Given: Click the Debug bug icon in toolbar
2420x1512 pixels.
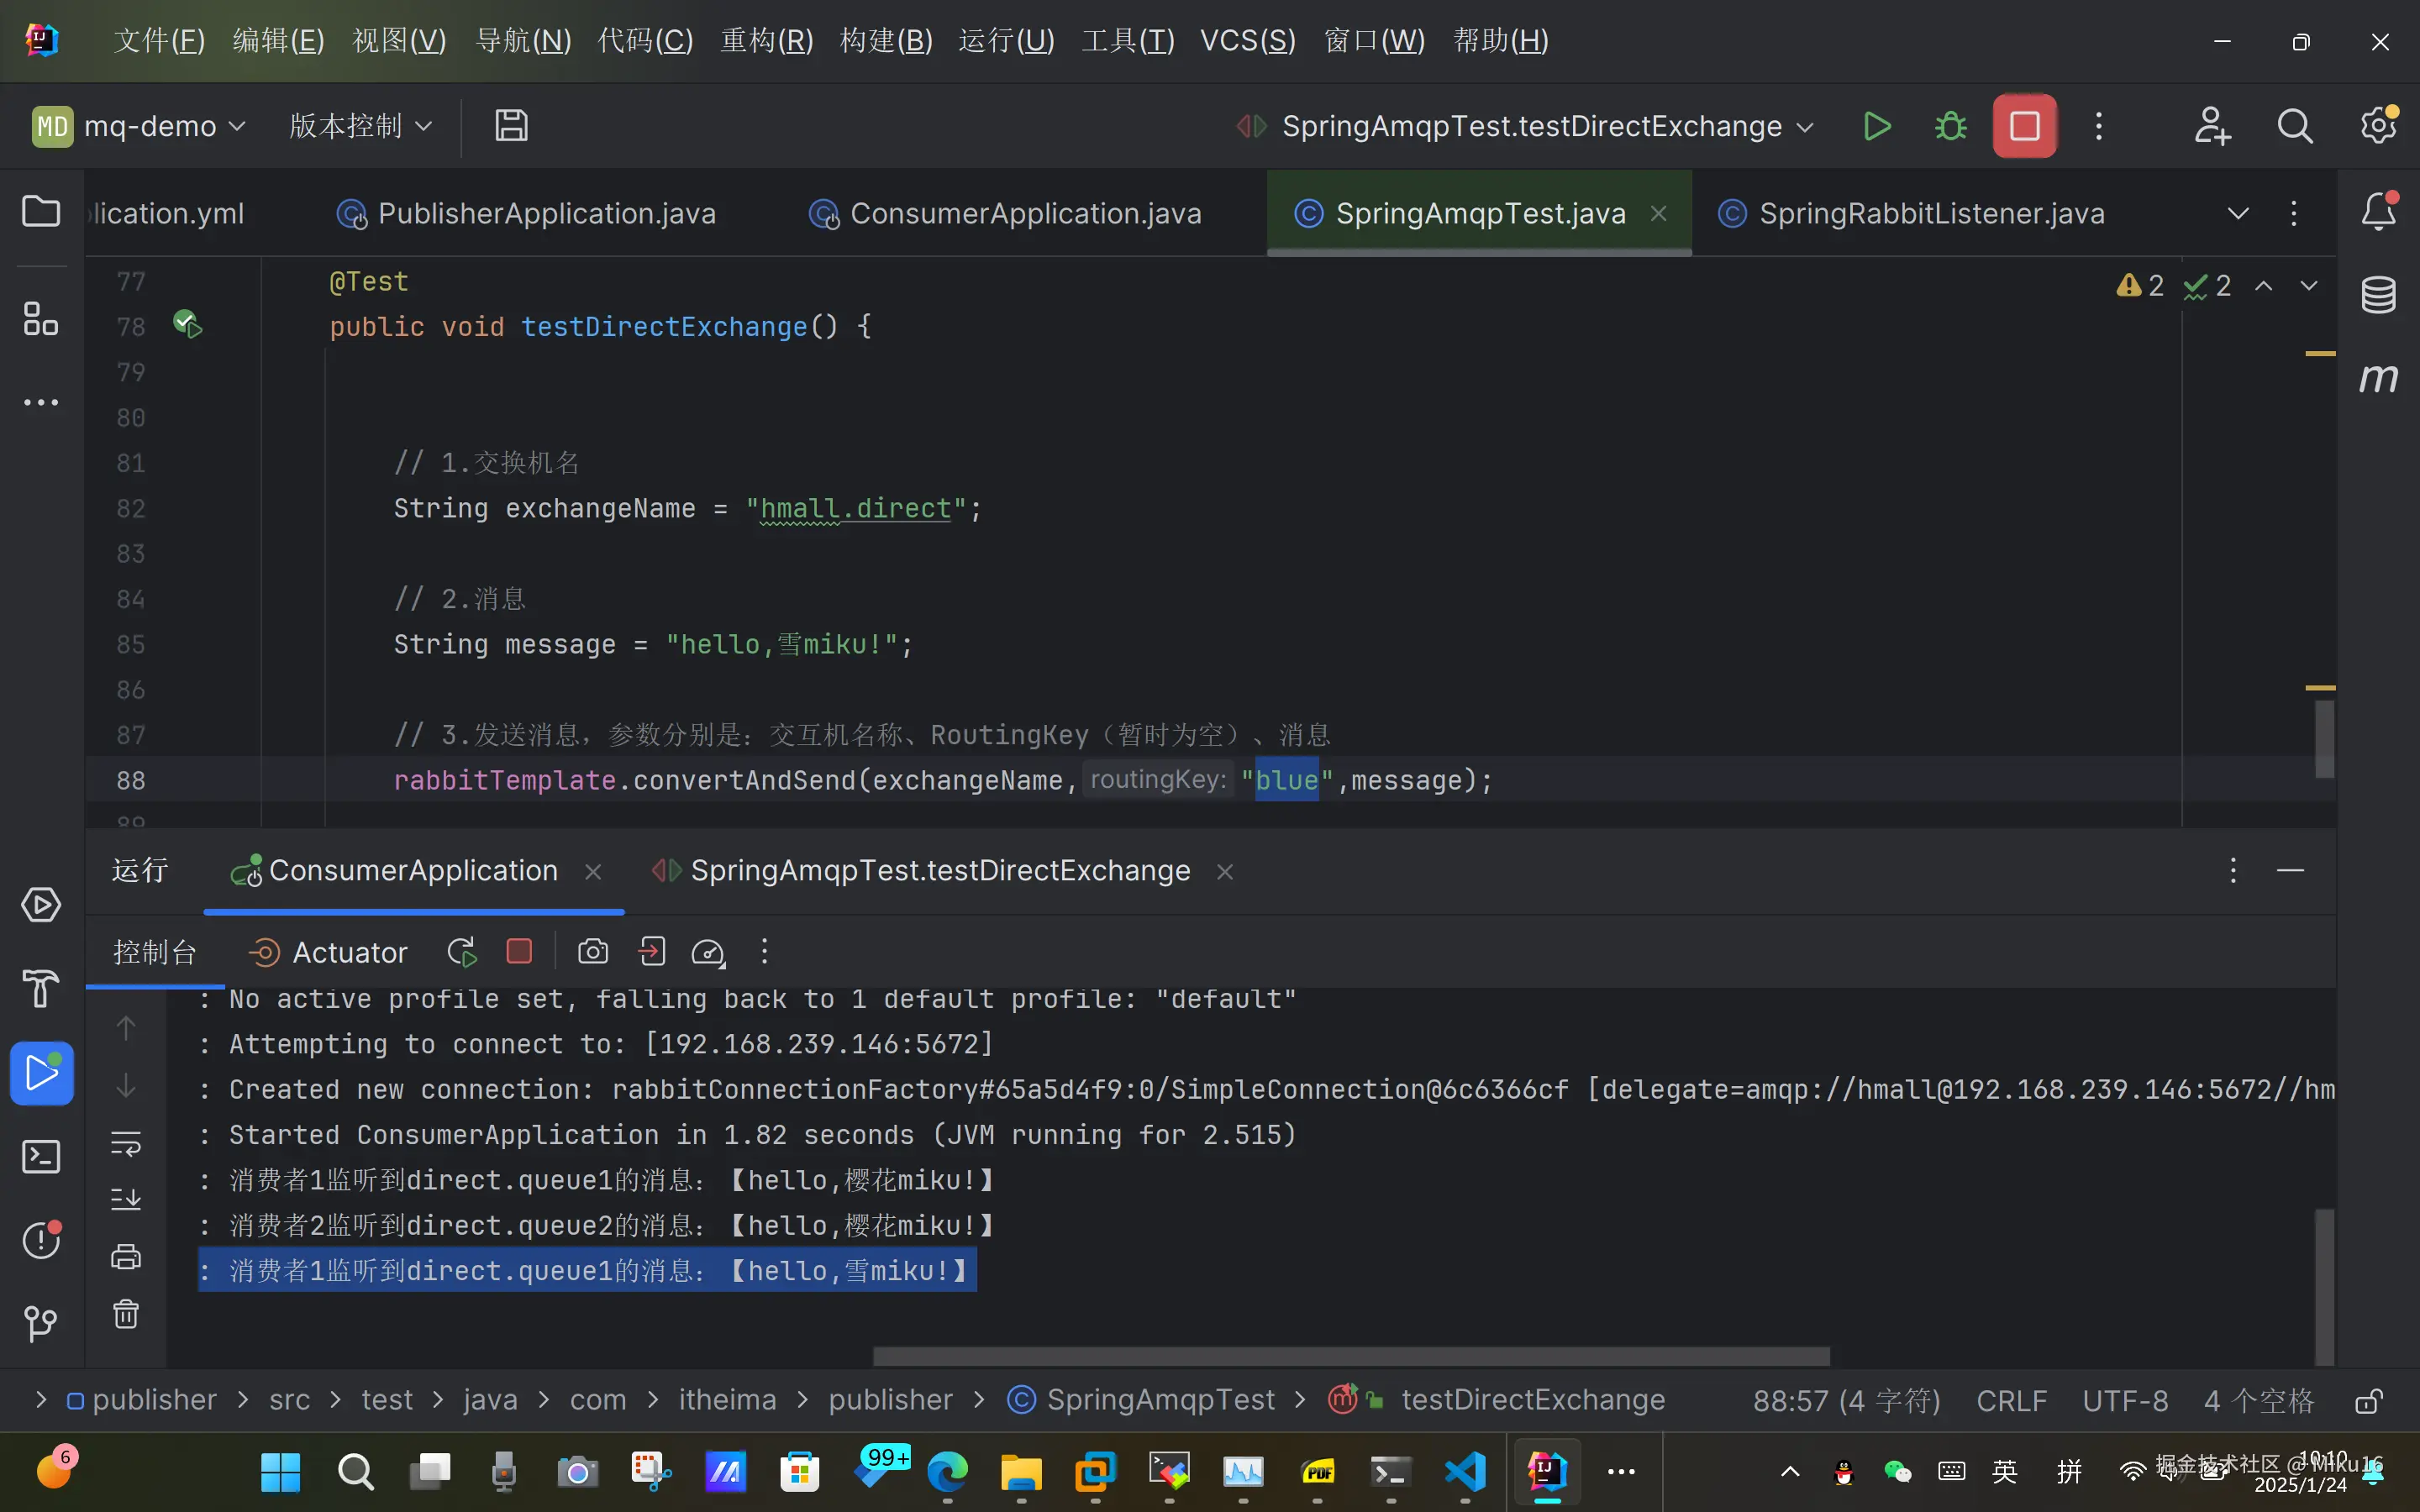Looking at the screenshot, I should (1950, 126).
